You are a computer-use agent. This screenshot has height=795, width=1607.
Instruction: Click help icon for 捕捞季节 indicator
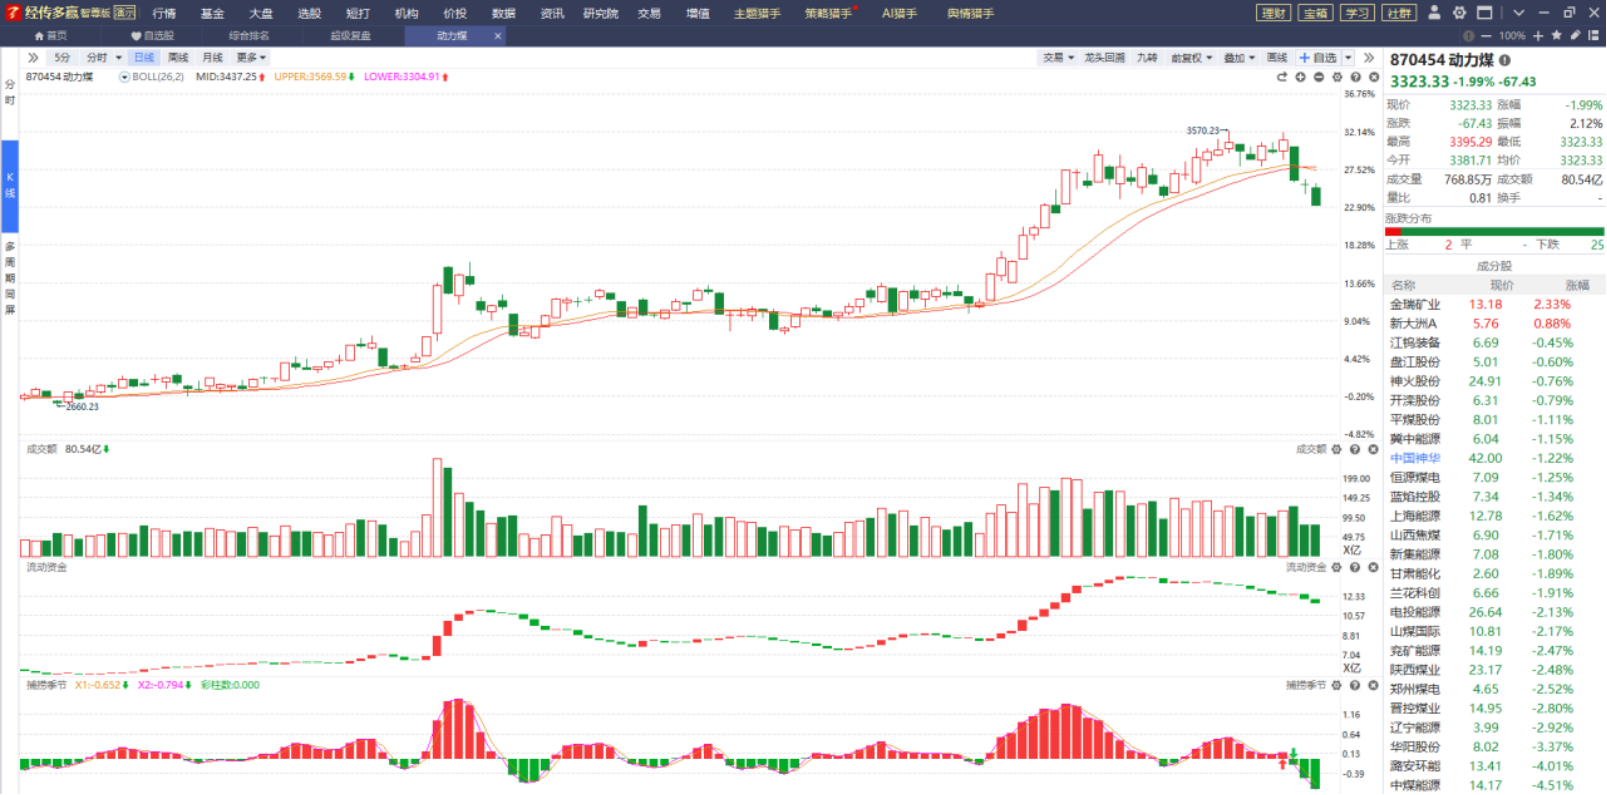click(x=1355, y=686)
